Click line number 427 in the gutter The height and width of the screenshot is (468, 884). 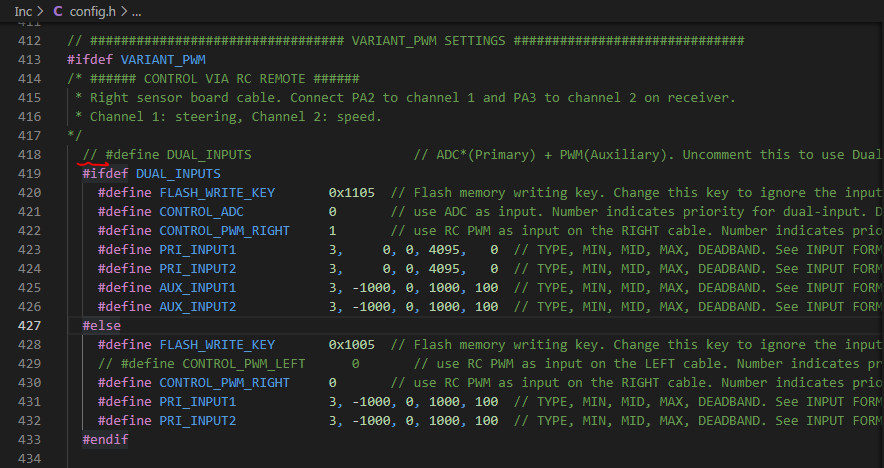pos(30,326)
